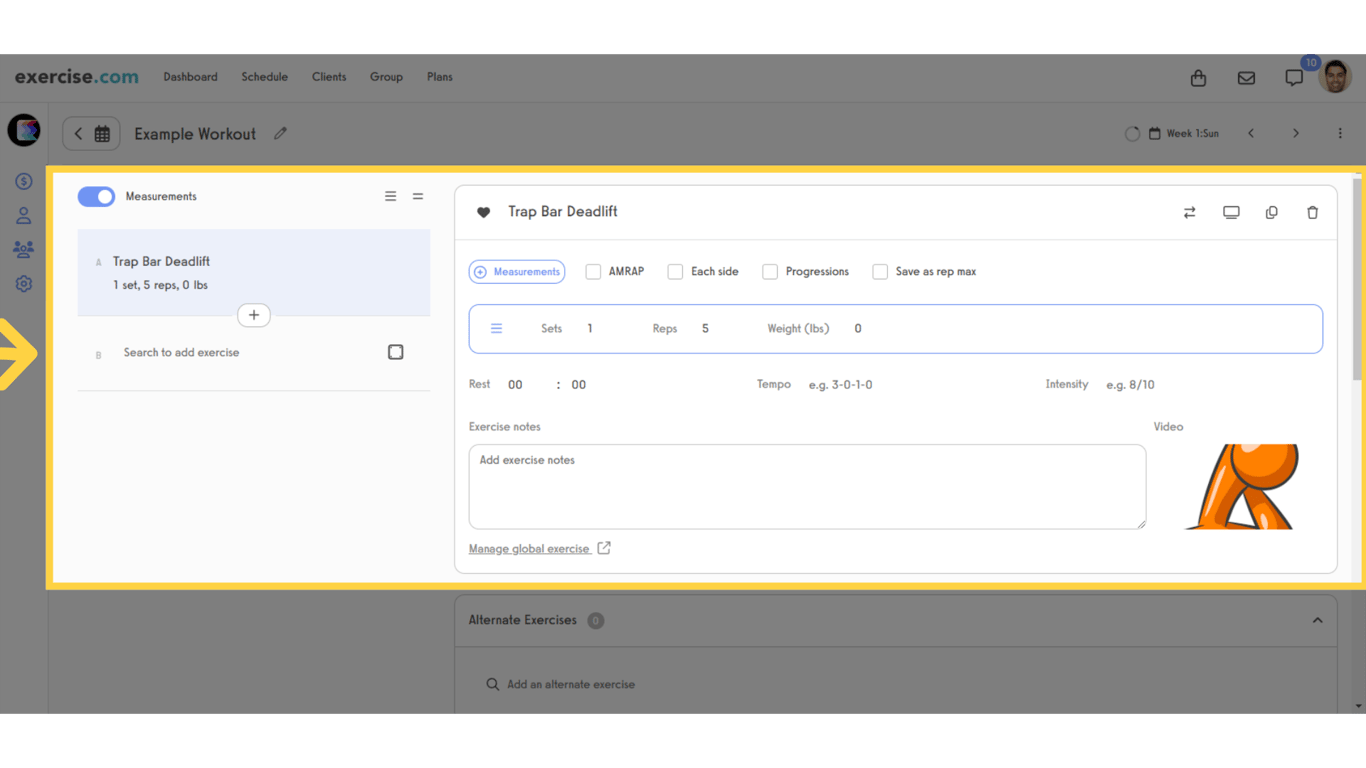1366x768 pixels.
Task: Open the dollar sign billing sidebar icon
Action: coord(24,181)
